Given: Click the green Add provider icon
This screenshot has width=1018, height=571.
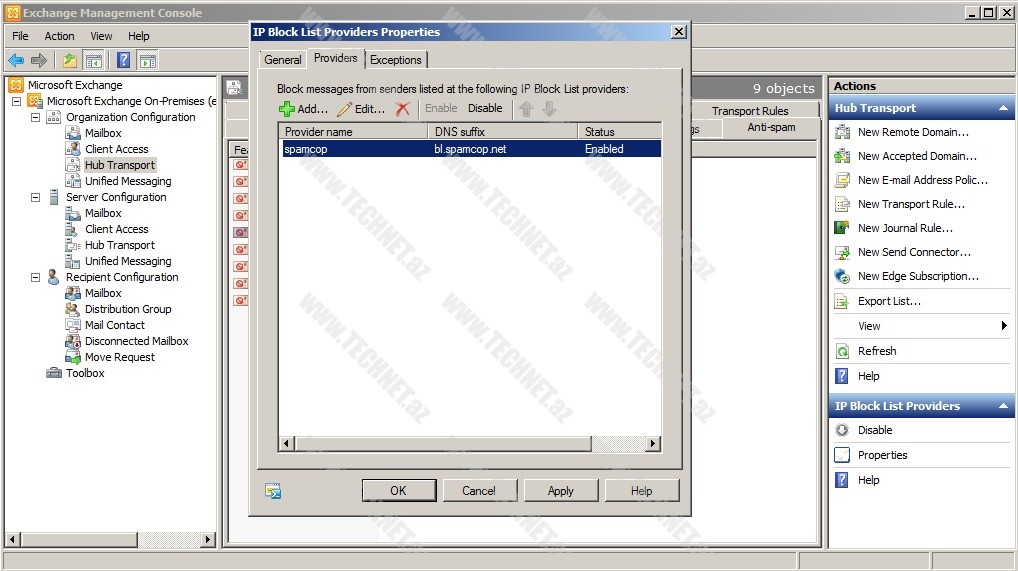Looking at the screenshot, I should (287, 109).
